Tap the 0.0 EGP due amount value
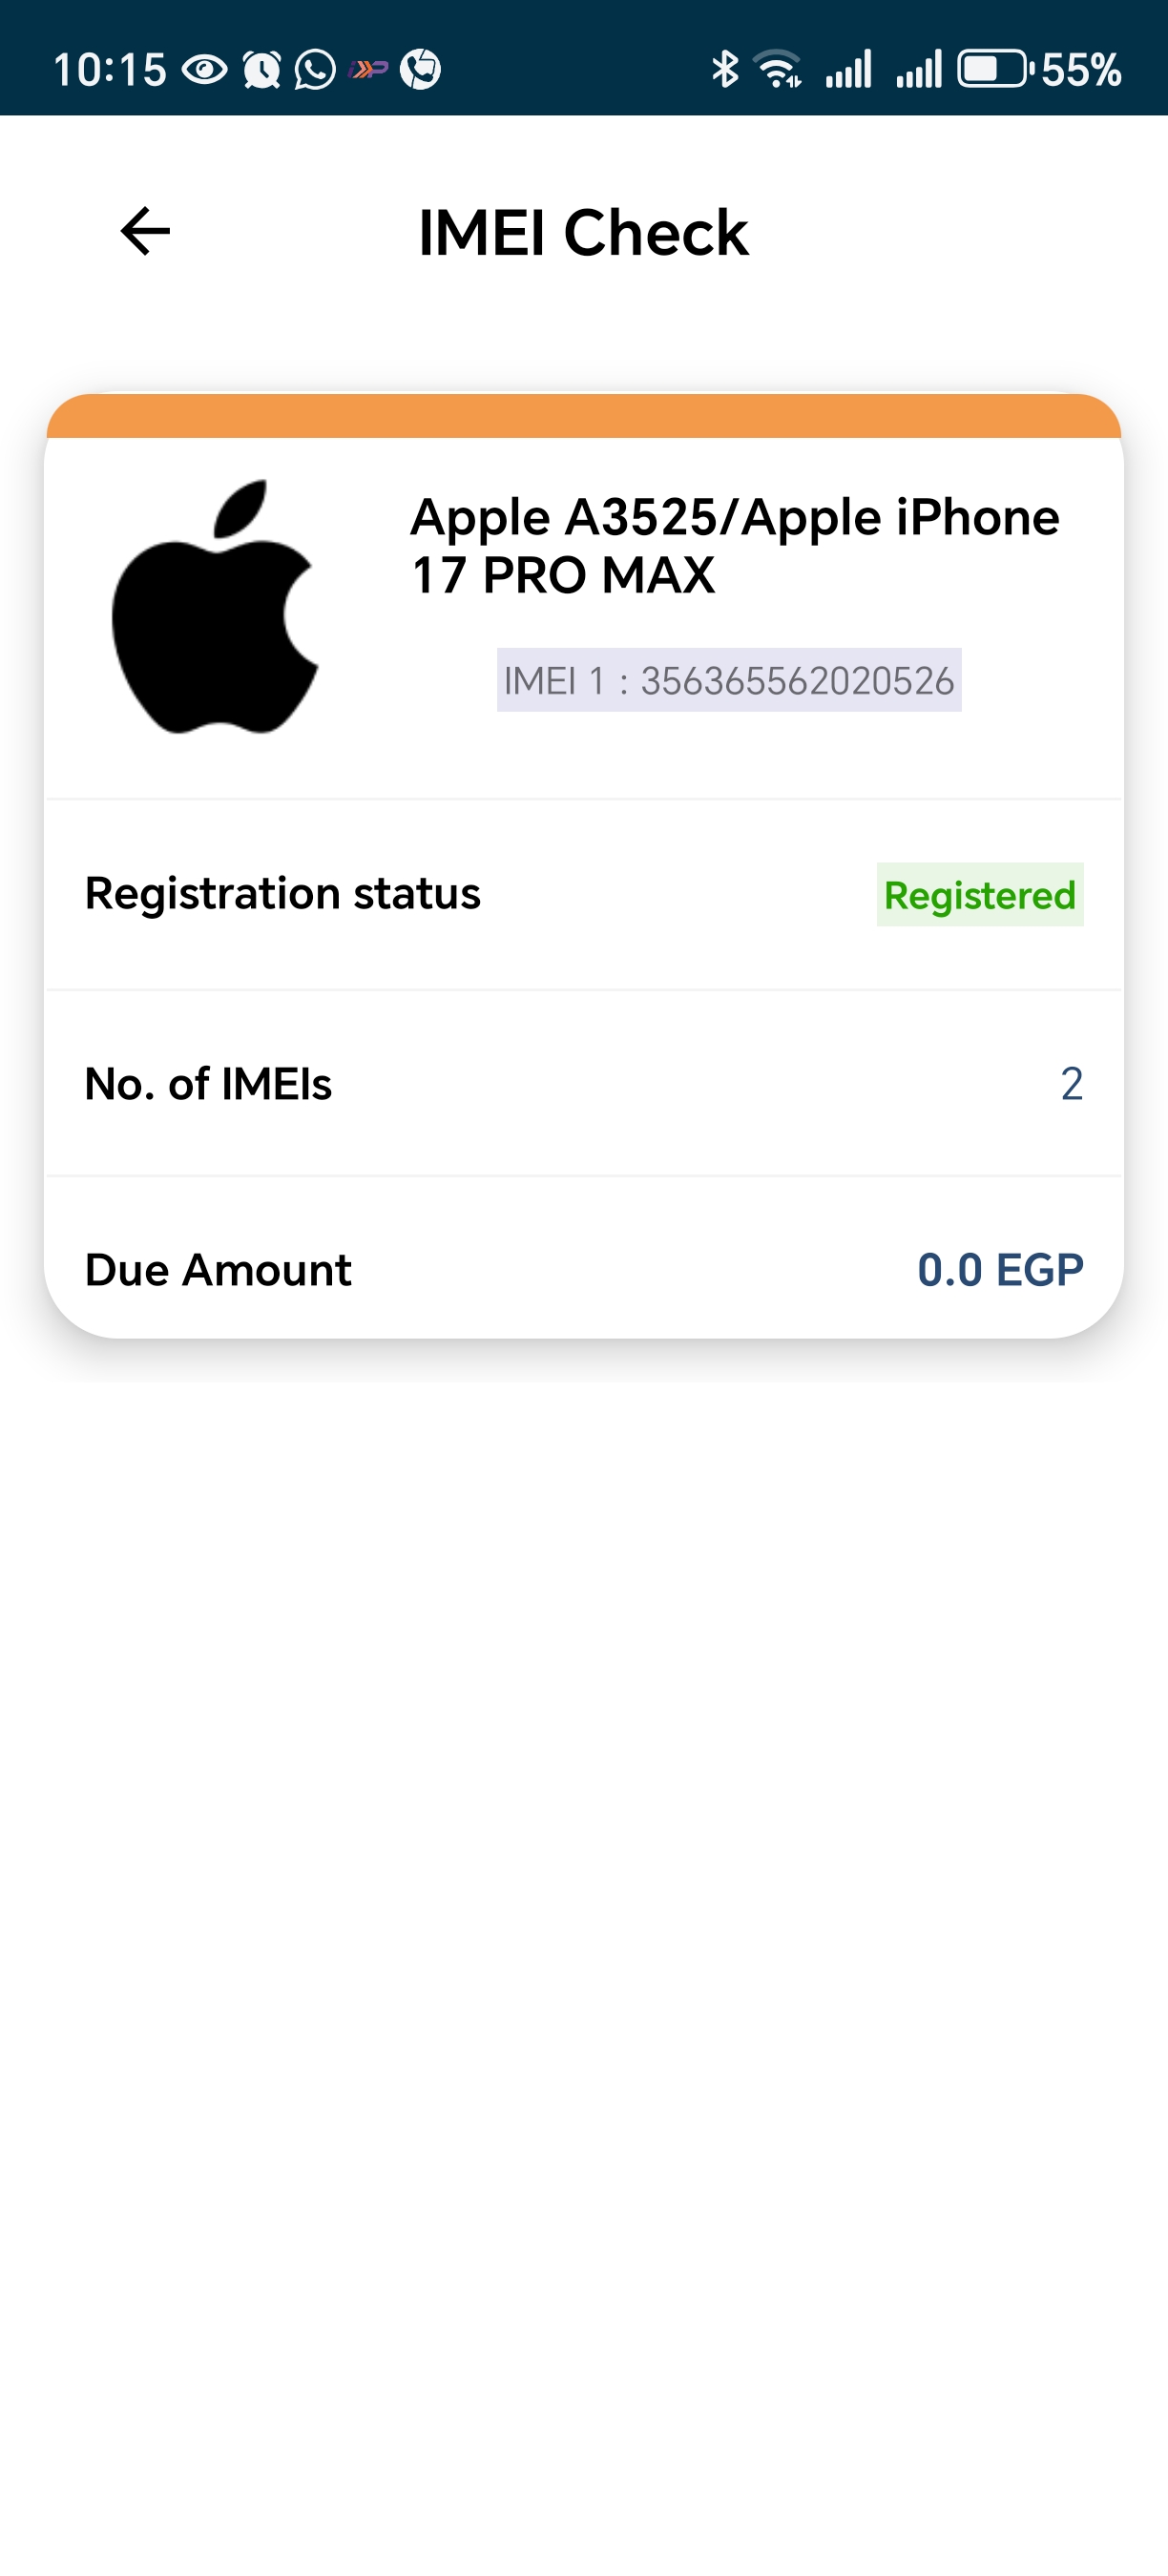This screenshot has width=1168, height=2576. 1000,1270
